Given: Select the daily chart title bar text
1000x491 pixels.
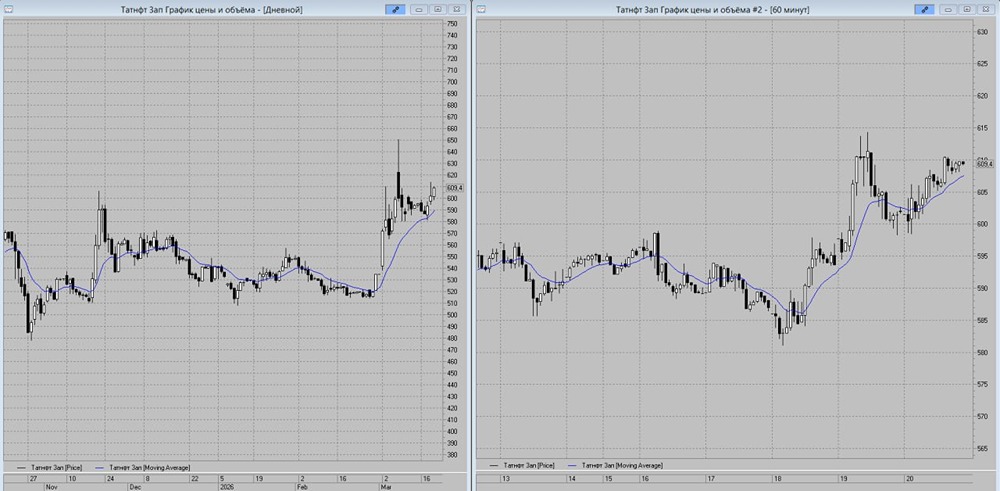Looking at the screenshot, I should coord(212,10).
